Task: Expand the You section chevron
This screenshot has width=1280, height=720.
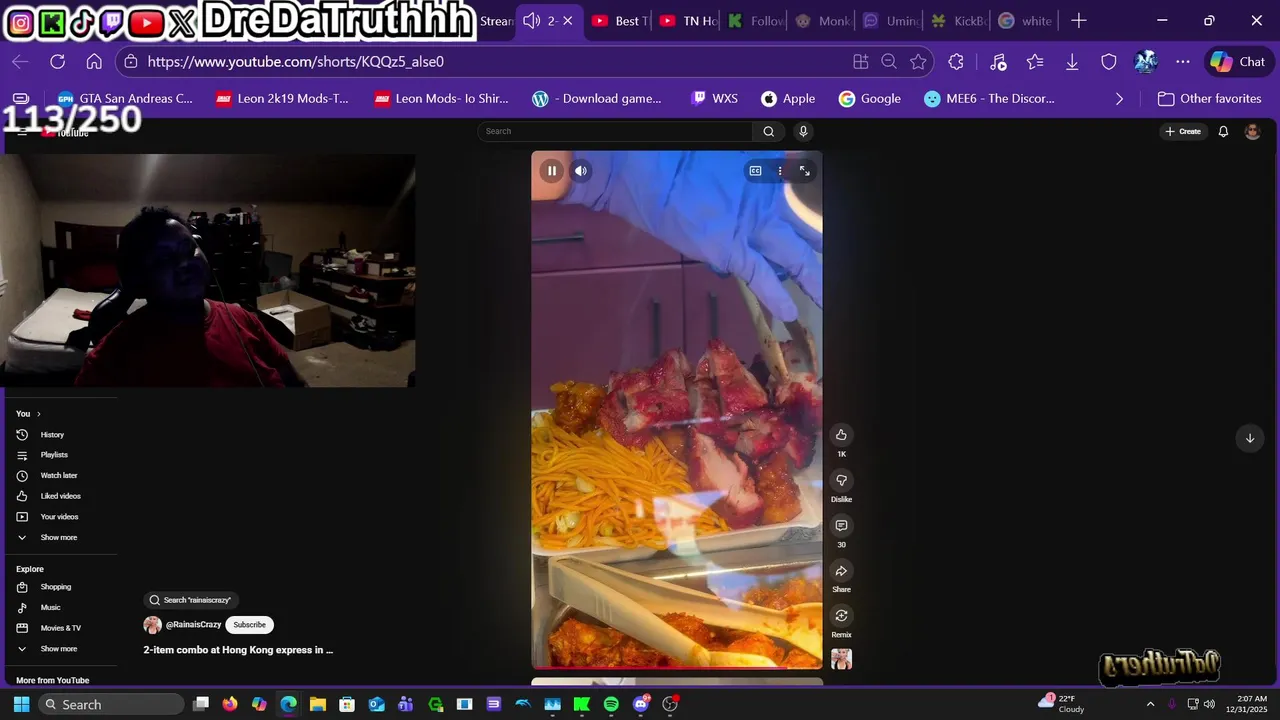Action: point(39,414)
